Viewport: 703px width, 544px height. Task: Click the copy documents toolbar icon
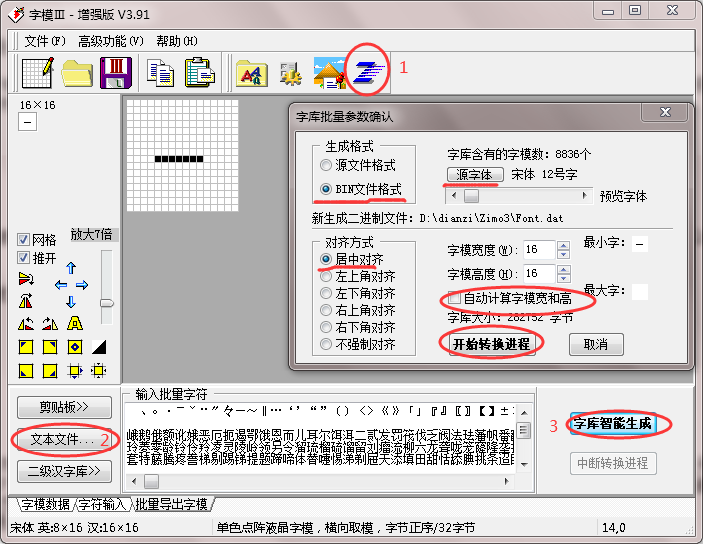[160, 73]
